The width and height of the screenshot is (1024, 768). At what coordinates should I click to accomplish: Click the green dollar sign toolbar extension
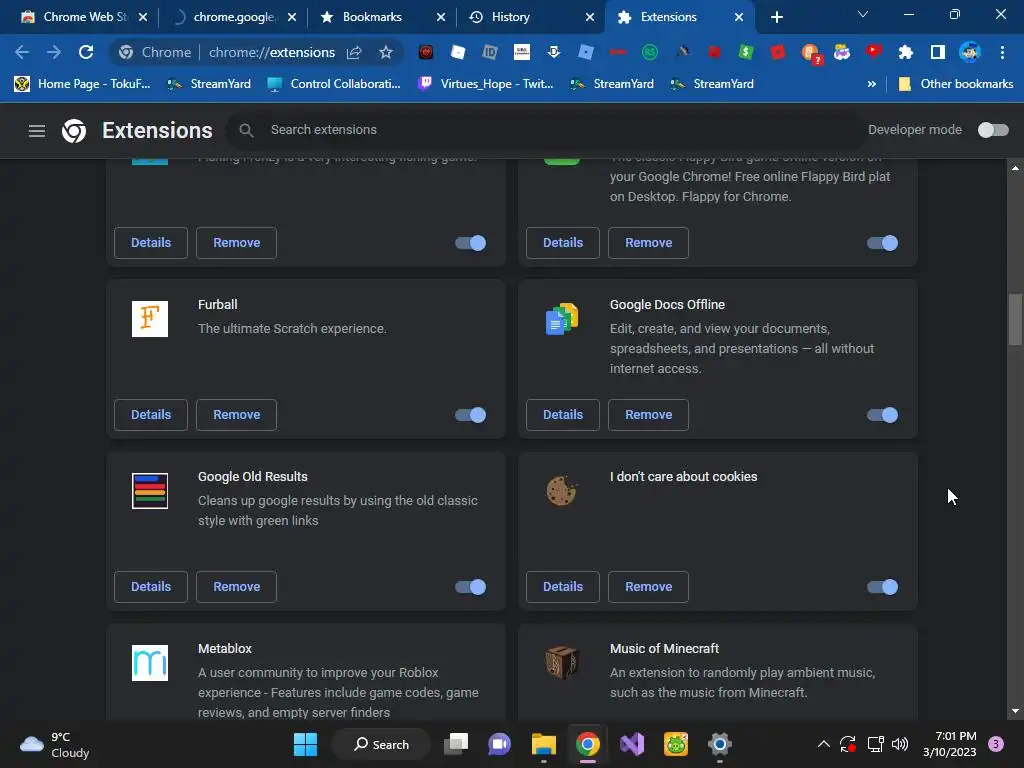coord(745,52)
